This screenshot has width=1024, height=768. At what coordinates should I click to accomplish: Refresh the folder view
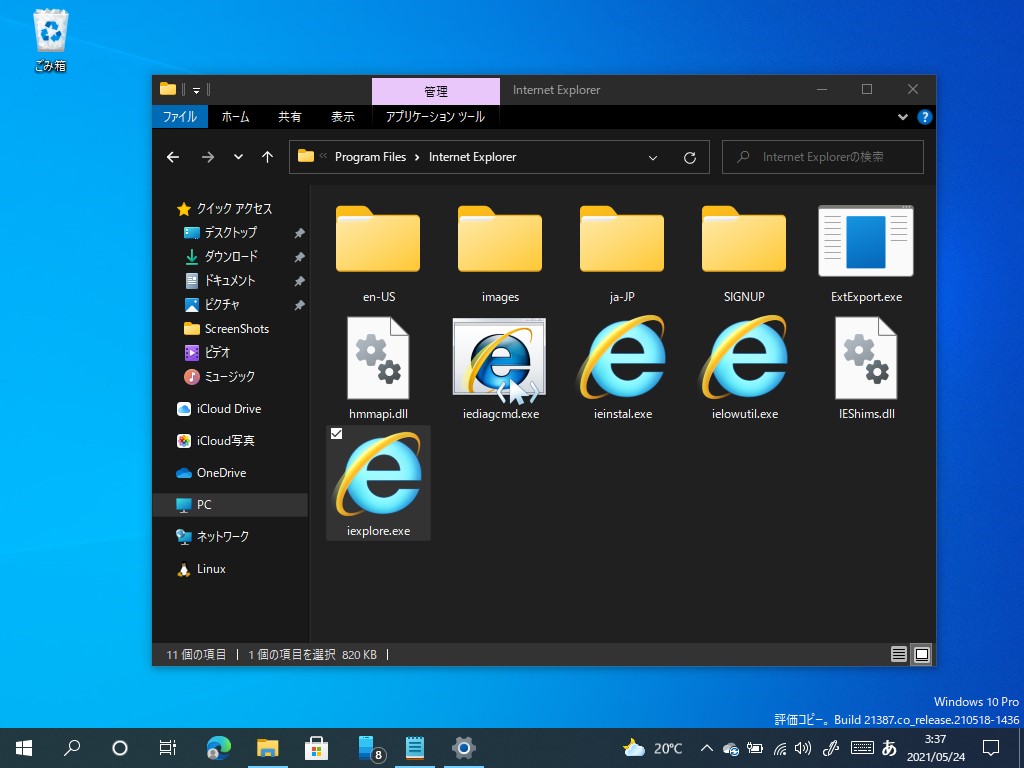point(689,157)
